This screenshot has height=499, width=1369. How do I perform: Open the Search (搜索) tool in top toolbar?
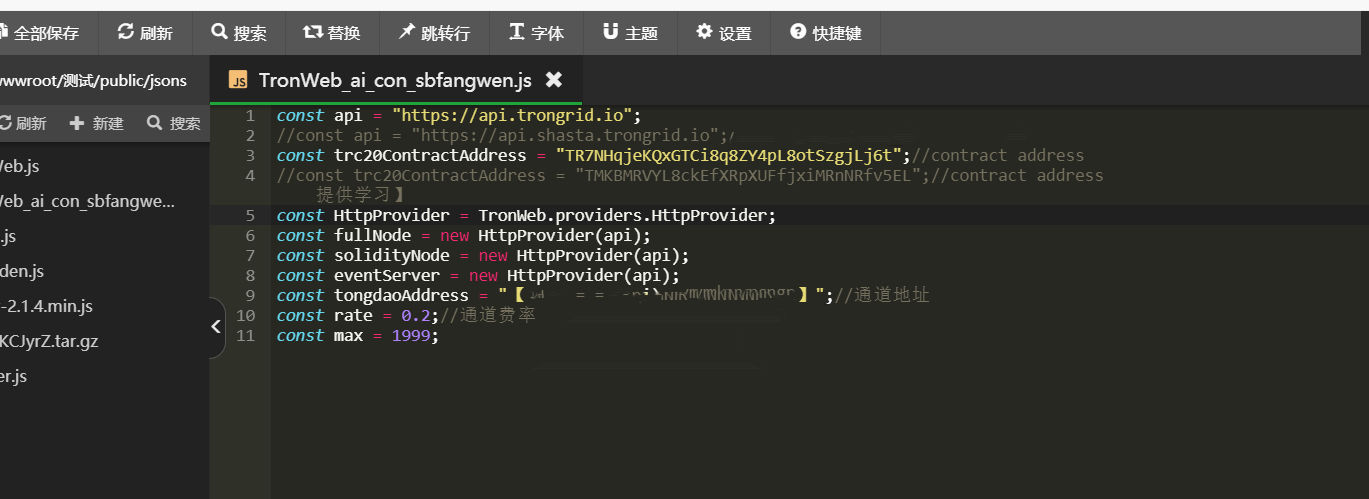coord(239,33)
